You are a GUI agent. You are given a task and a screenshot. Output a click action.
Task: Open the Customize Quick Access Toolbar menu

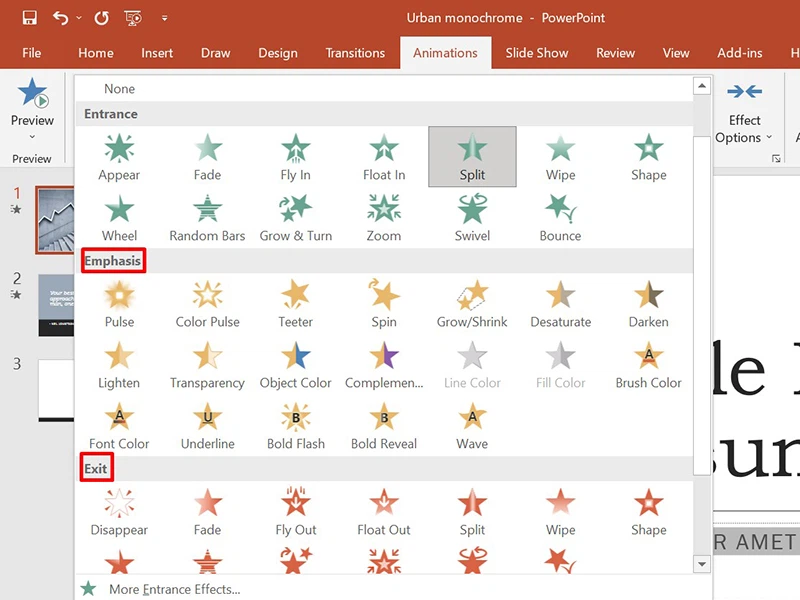pos(165,17)
